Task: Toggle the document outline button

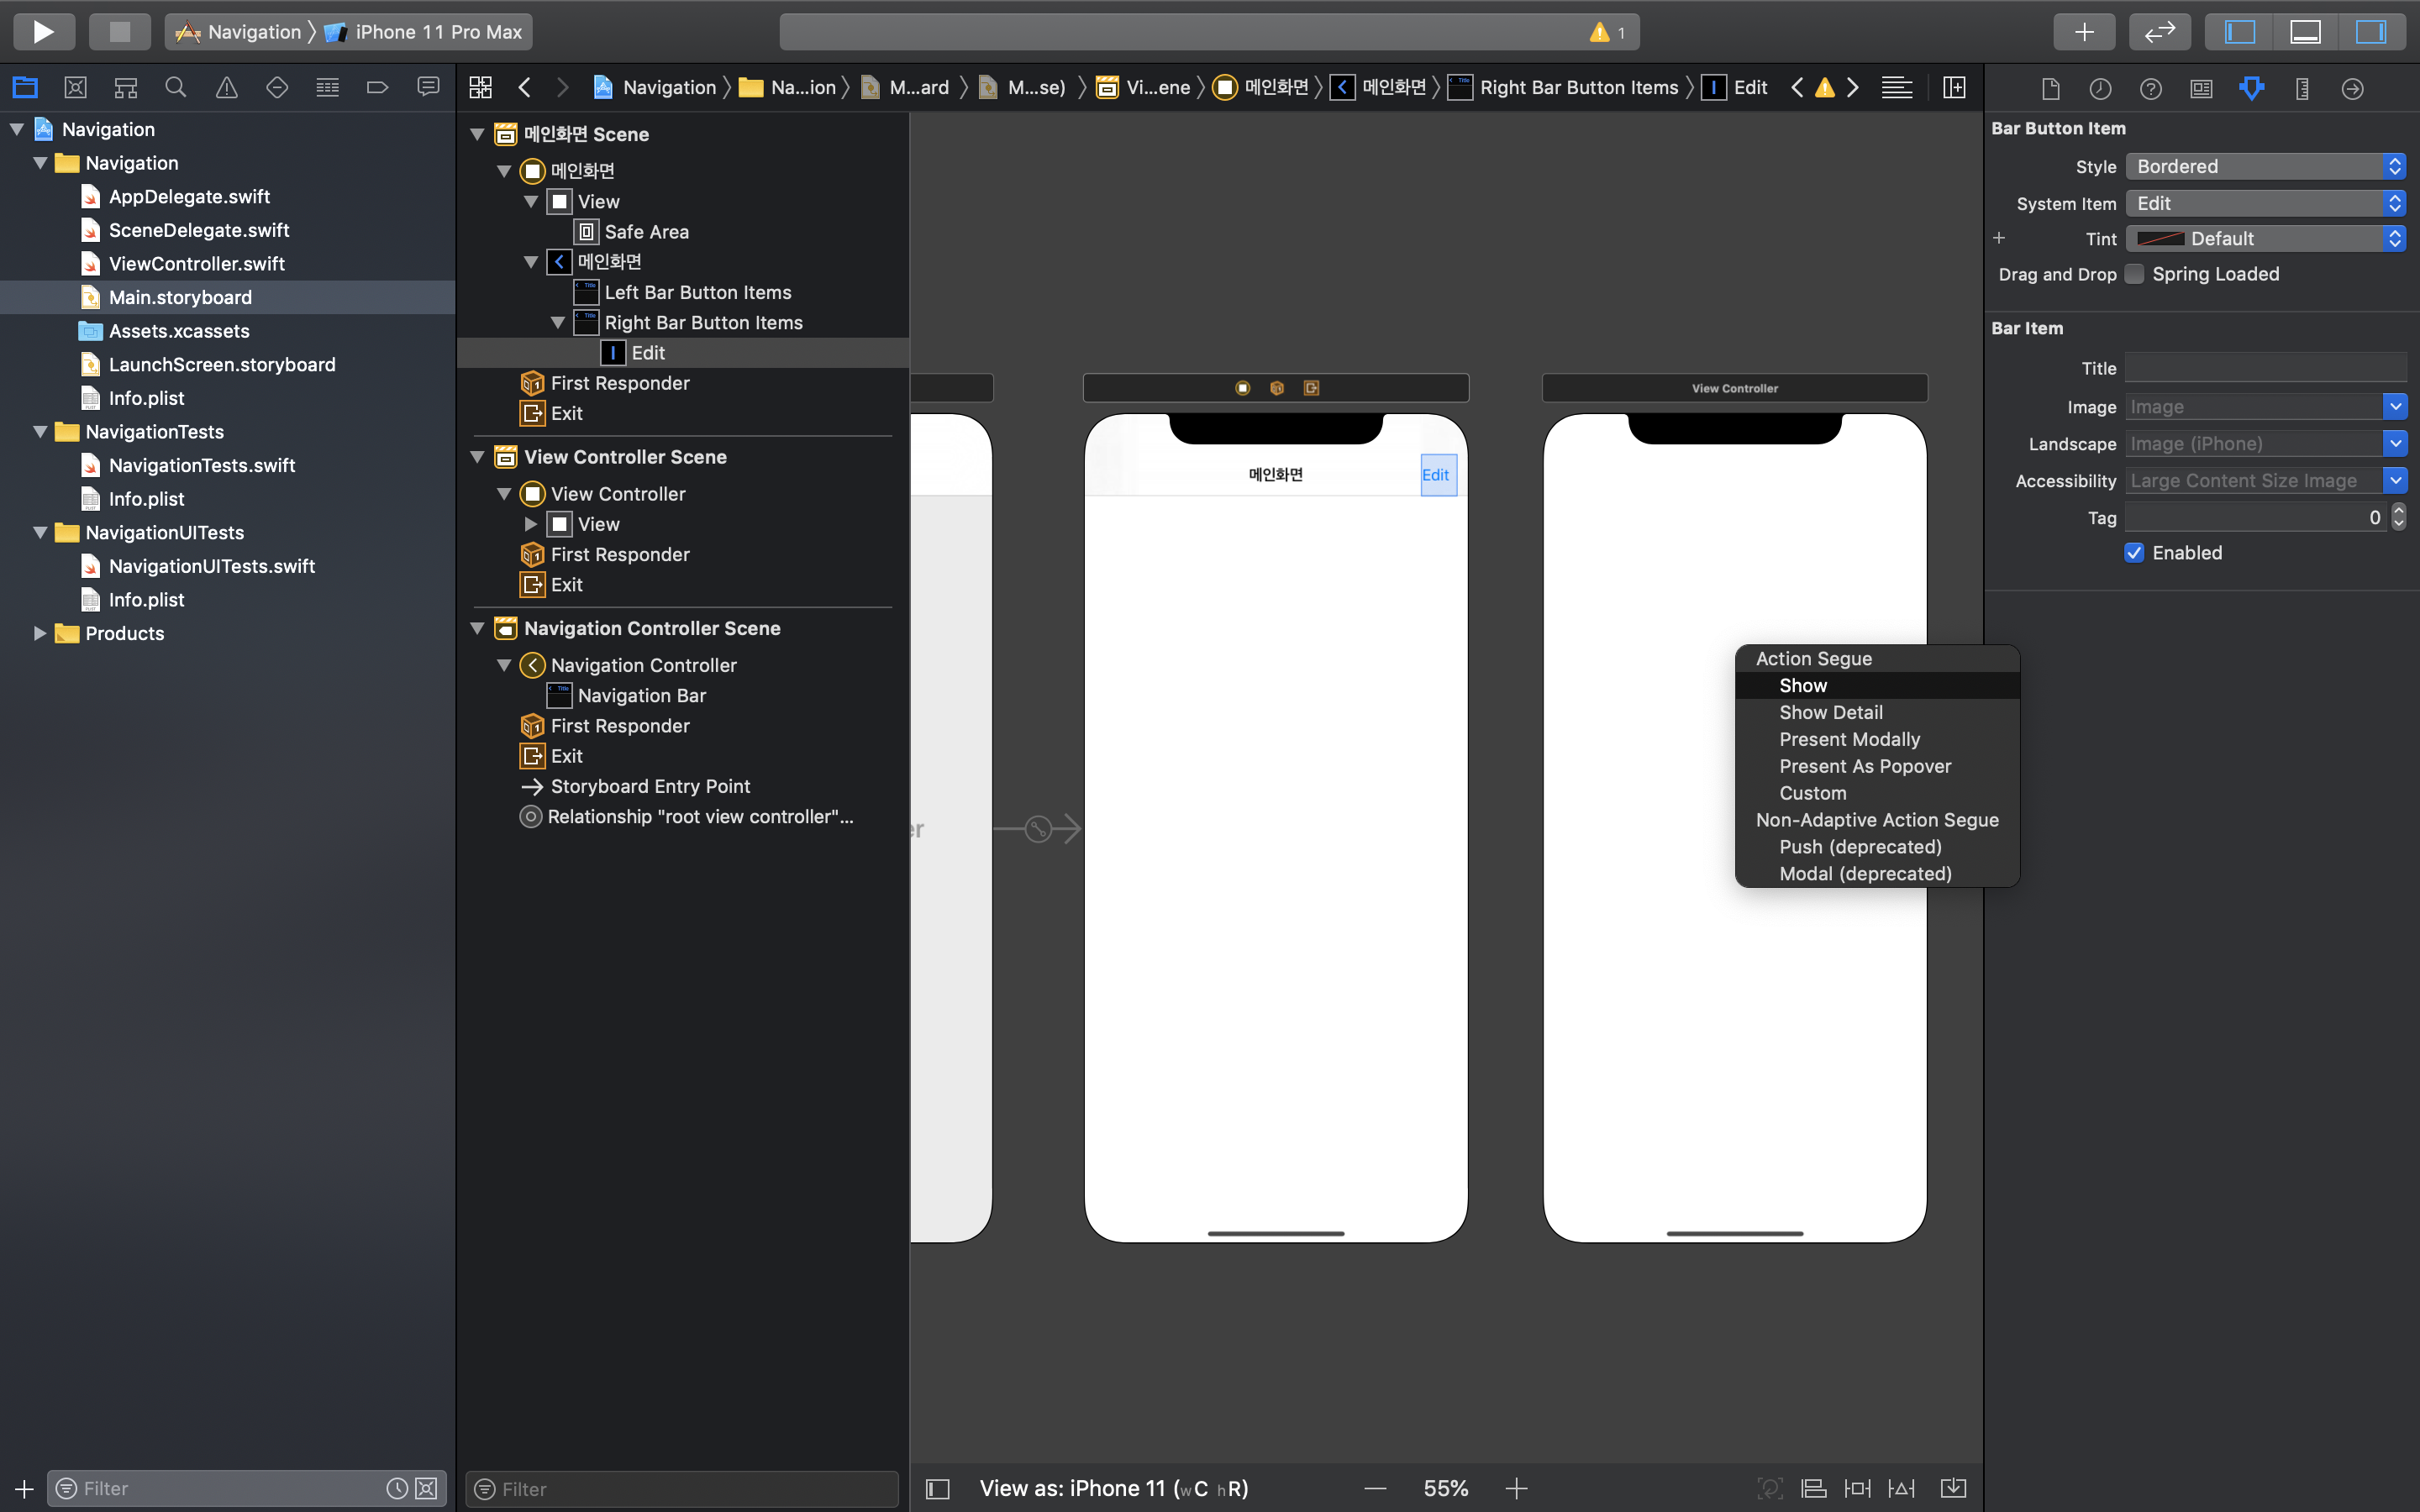Action: click(937, 1489)
